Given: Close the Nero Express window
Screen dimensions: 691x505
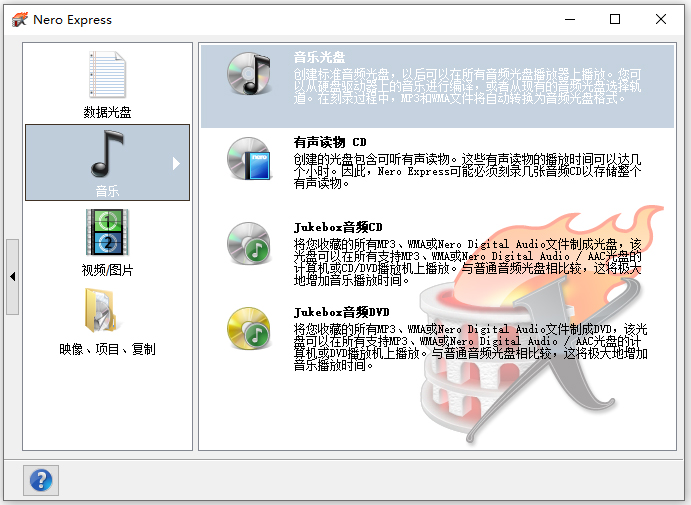Looking at the screenshot, I should pyautogui.click(x=661, y=19).
